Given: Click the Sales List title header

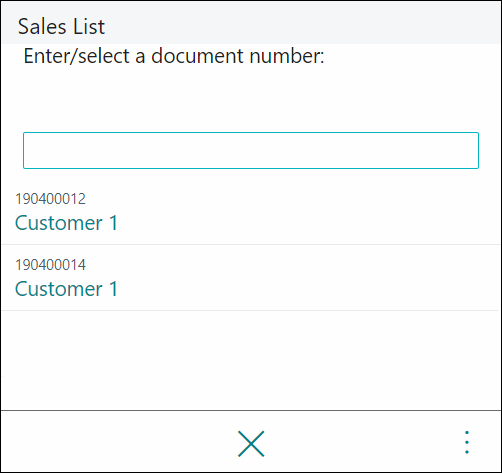Looking at the screenshot, I should pos(61,26).
